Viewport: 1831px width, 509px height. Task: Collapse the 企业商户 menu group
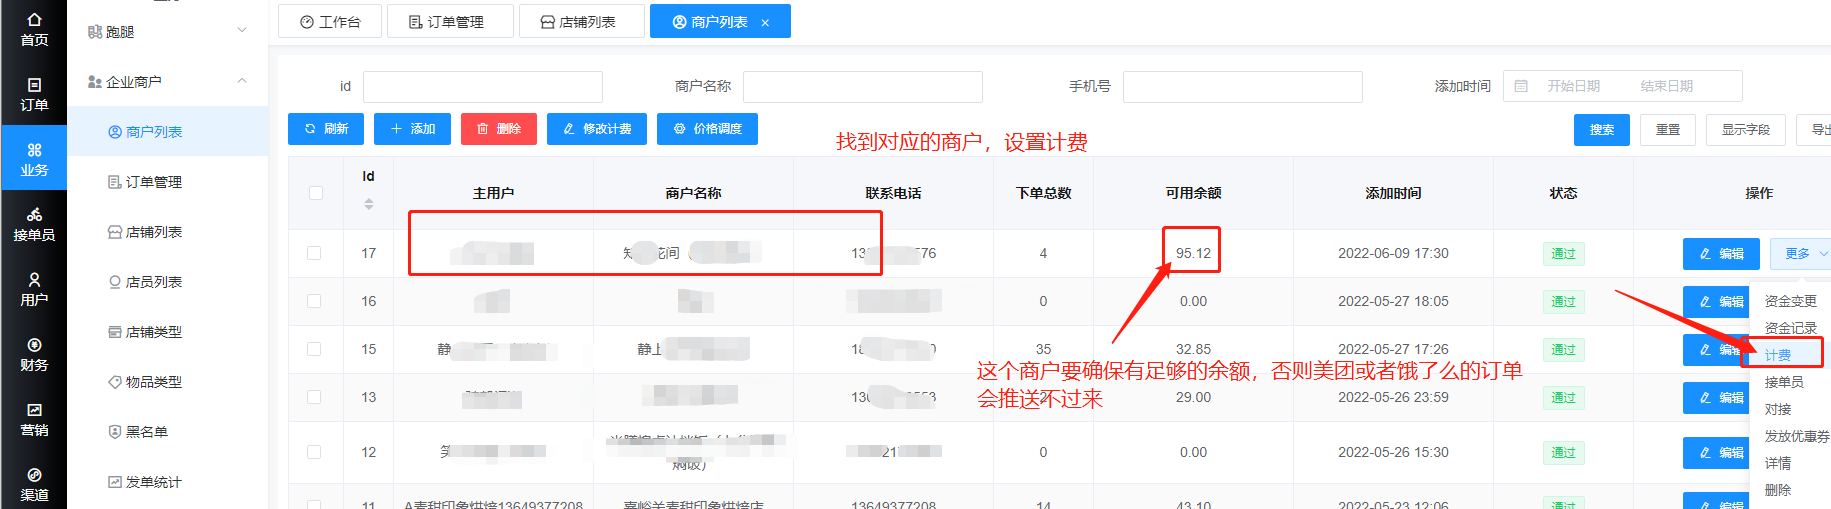(x=167, y=82)
